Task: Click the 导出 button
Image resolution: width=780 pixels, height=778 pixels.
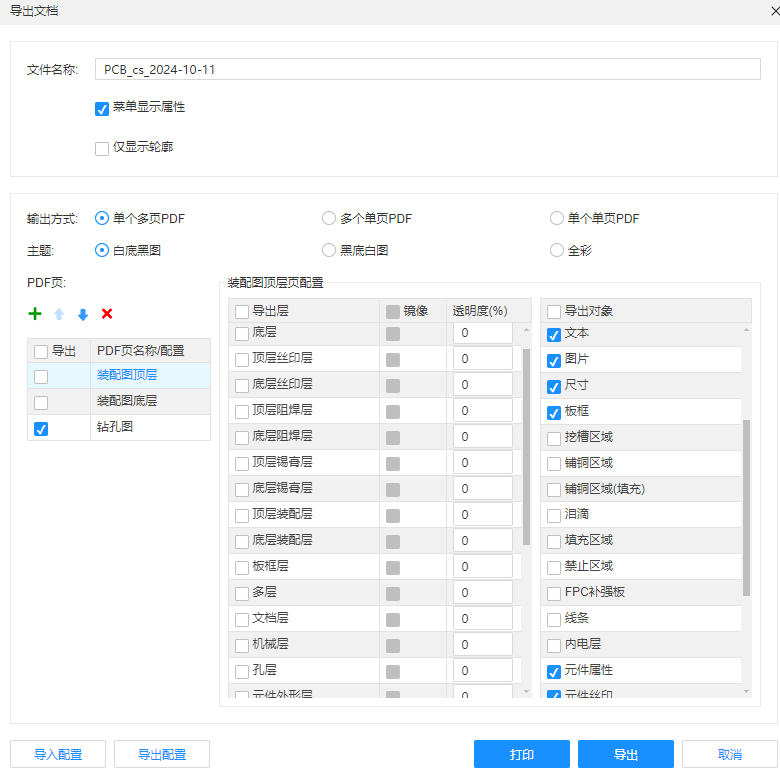Action: coord(626,754)
